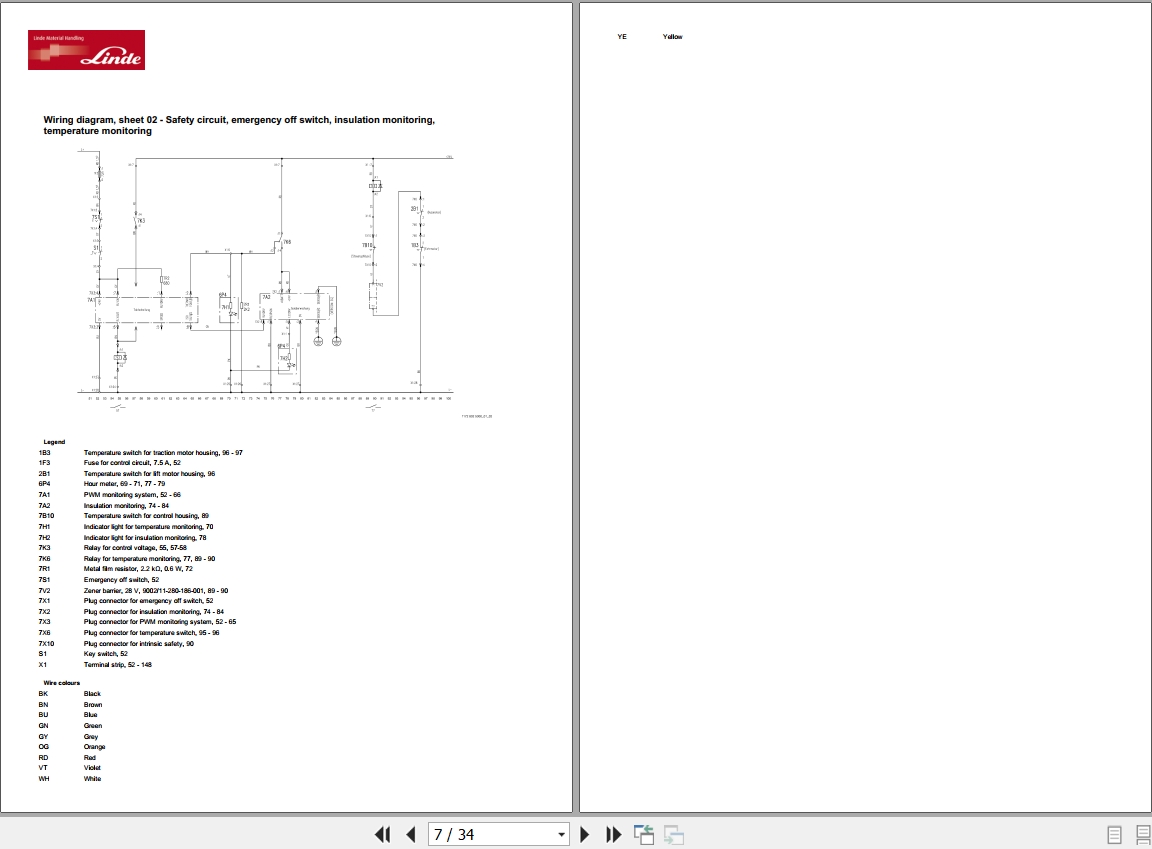This screenshot has height=849, width=1152.
Task: Switch to single page layout
Action: 1115,834
